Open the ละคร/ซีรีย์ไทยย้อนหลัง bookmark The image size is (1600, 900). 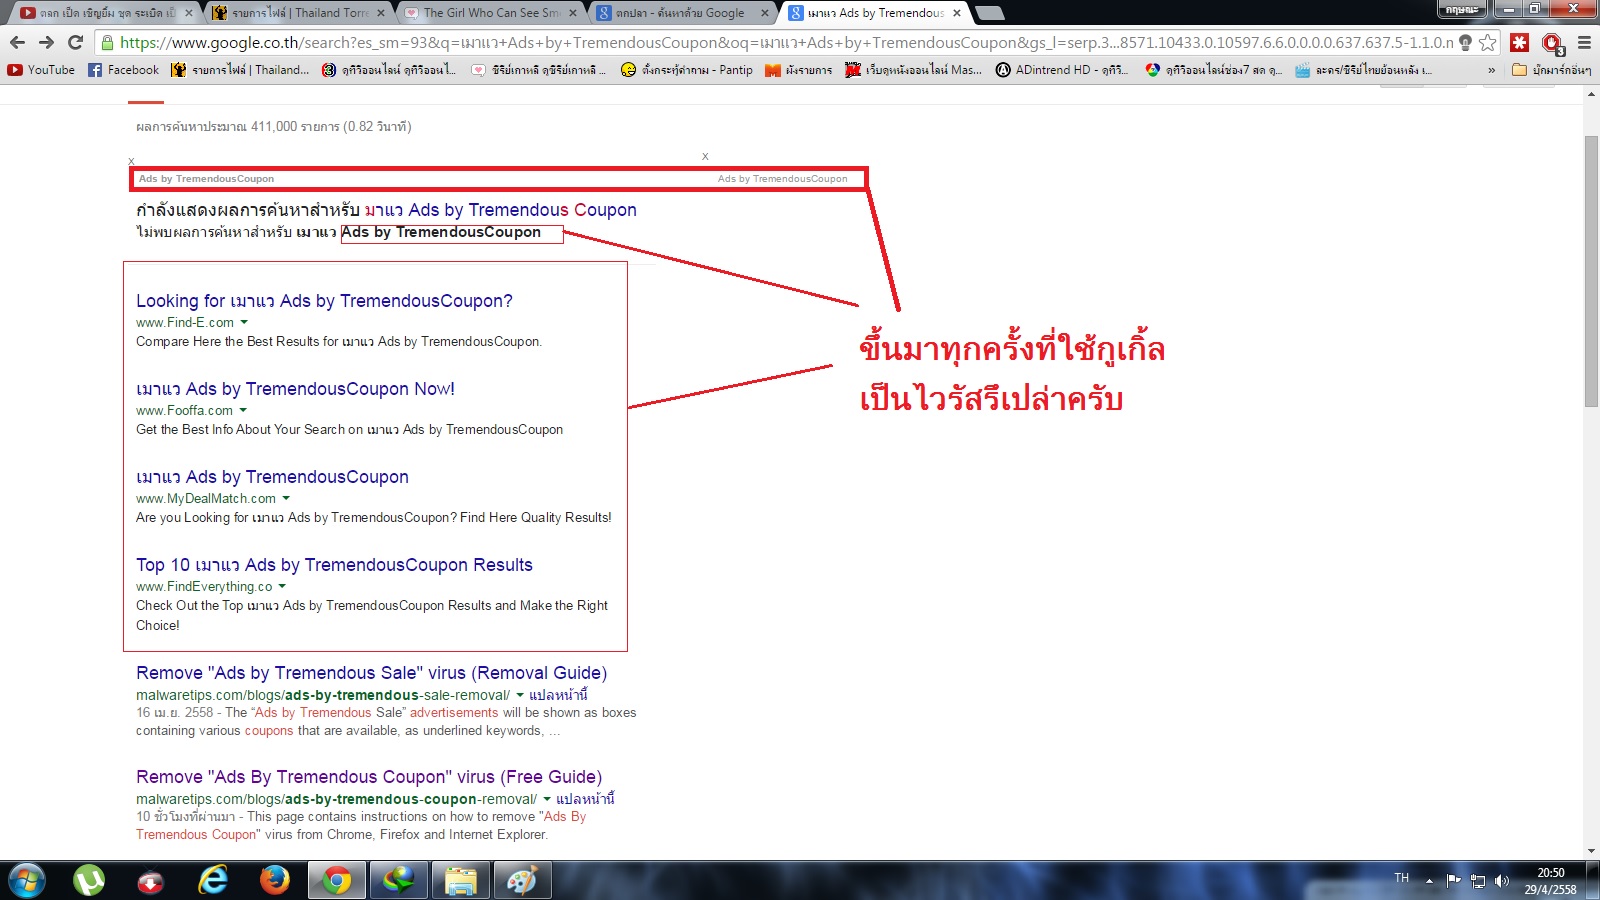1363,70
